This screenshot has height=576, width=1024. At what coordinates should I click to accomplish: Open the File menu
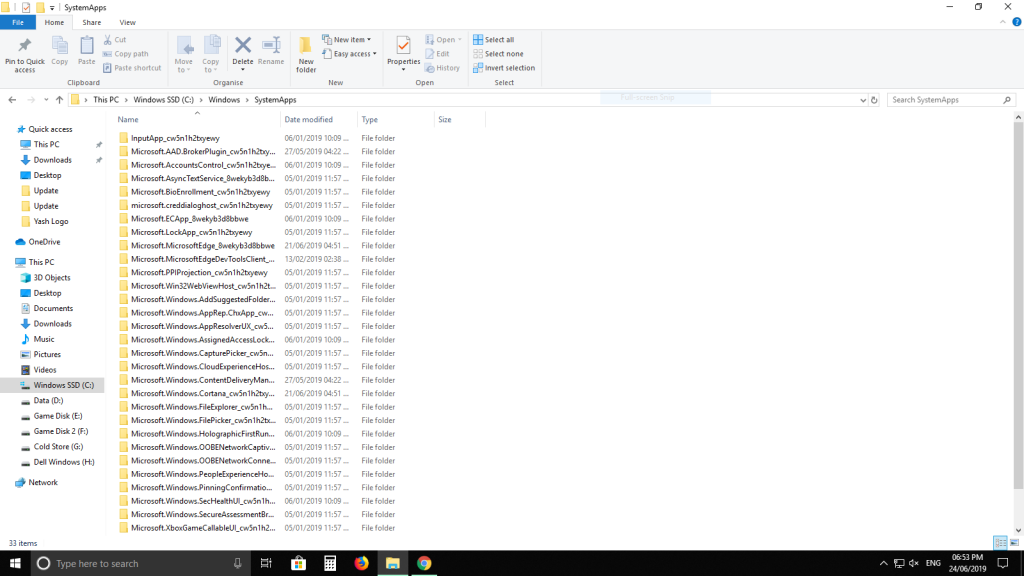(x=18, y=21)
